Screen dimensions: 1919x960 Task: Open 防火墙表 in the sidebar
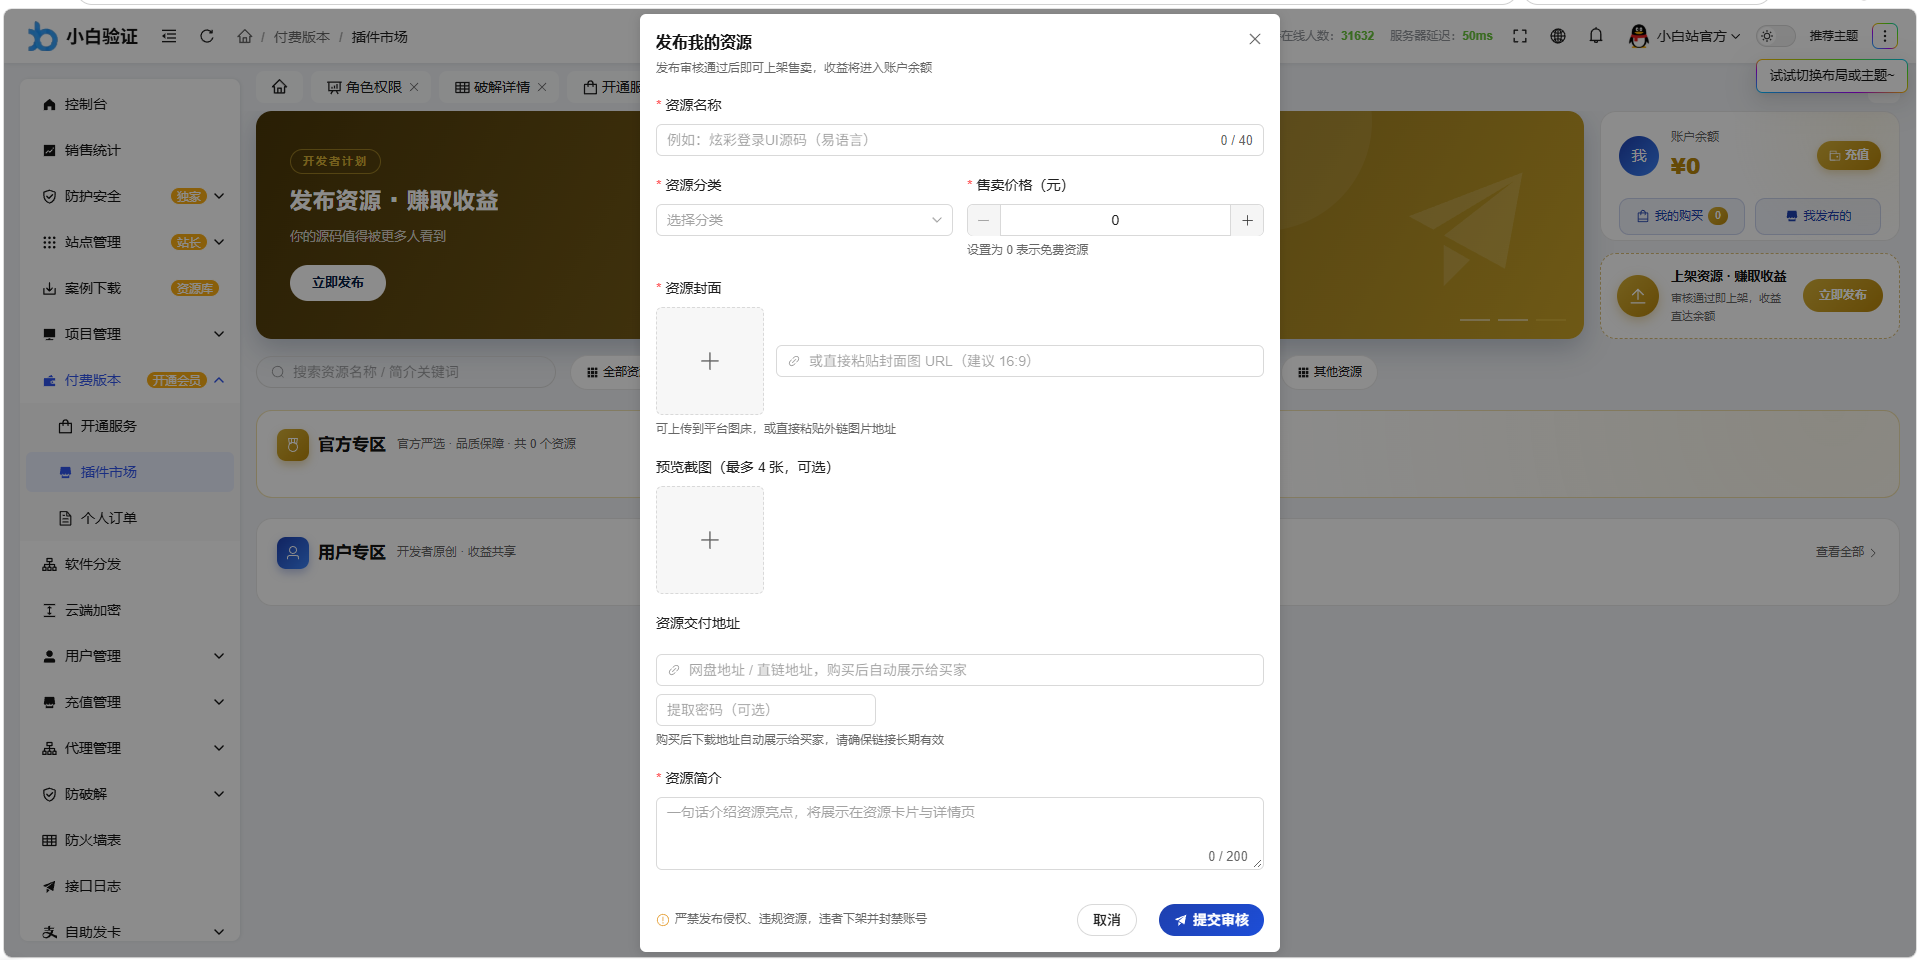pyautogui.click(x=130, y=840)
